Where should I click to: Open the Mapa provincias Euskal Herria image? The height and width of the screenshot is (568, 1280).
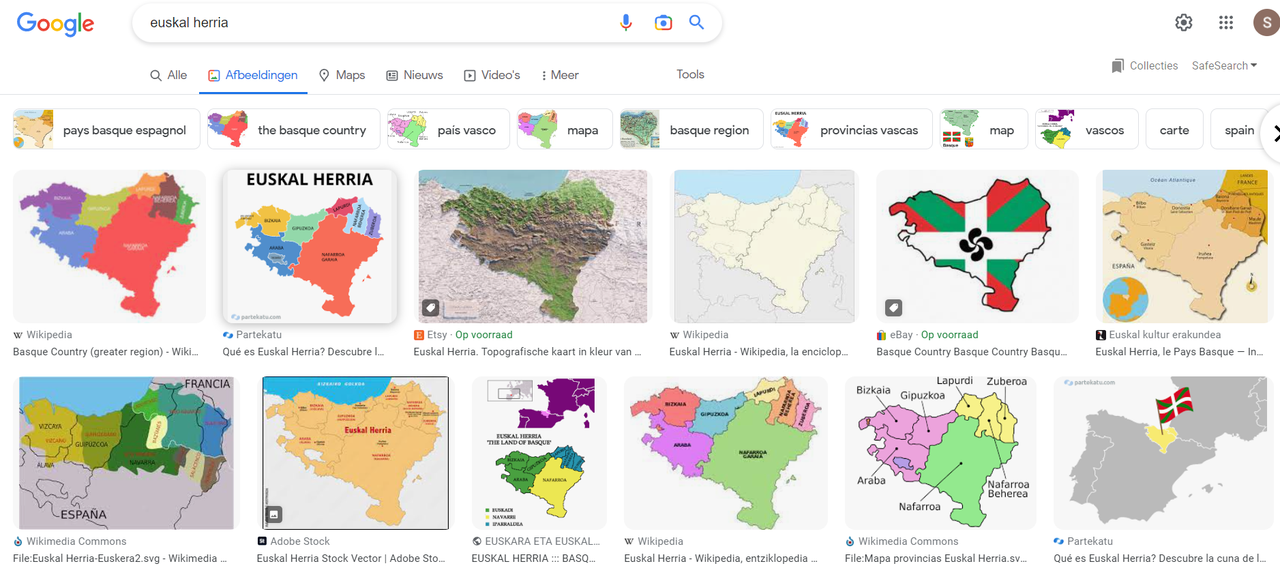(940, 453)
